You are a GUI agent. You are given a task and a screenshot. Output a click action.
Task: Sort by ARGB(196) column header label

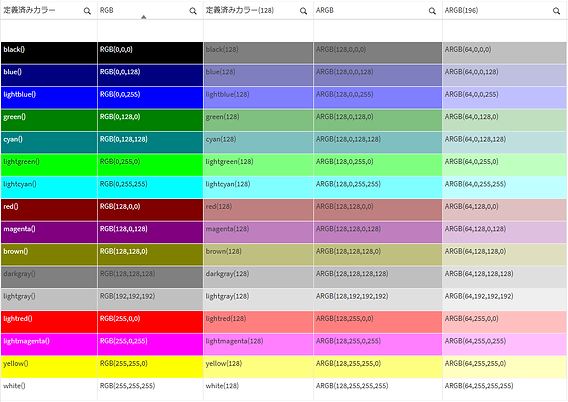(x=461, y=10)
